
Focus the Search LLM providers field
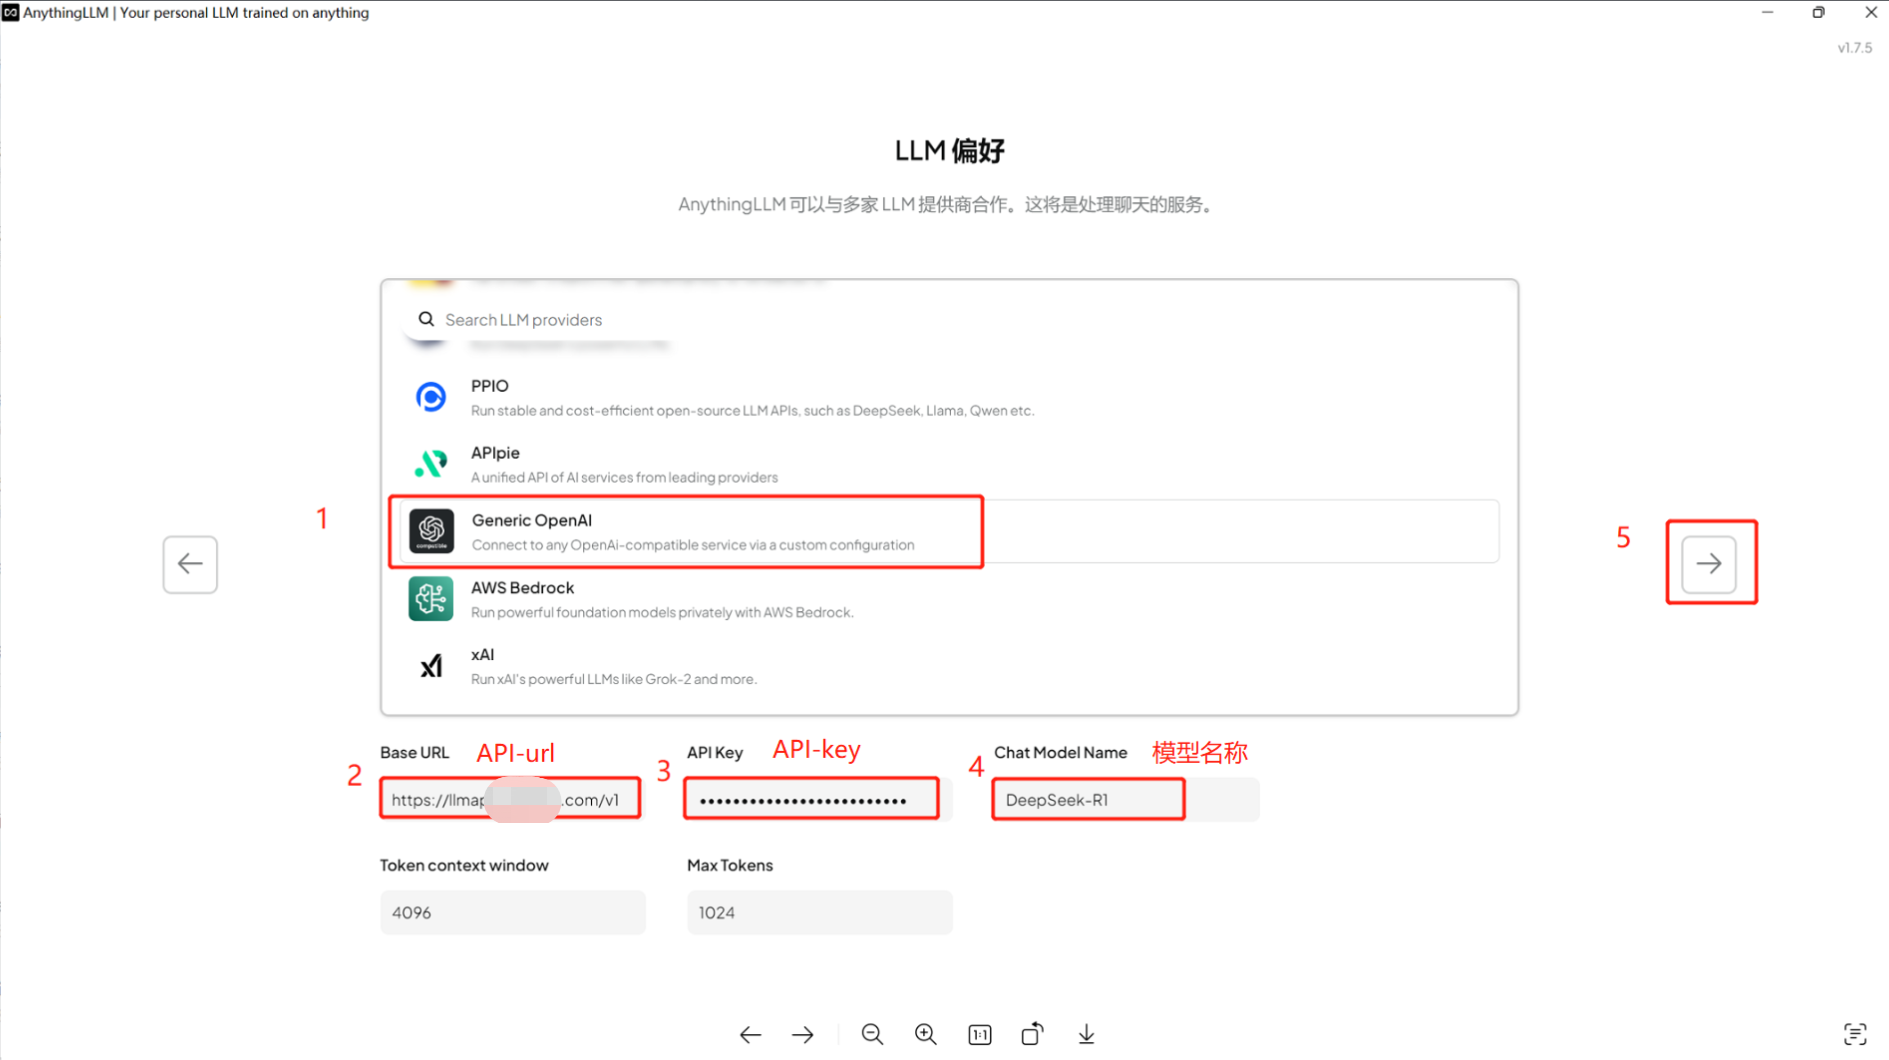tap(949, 319)
